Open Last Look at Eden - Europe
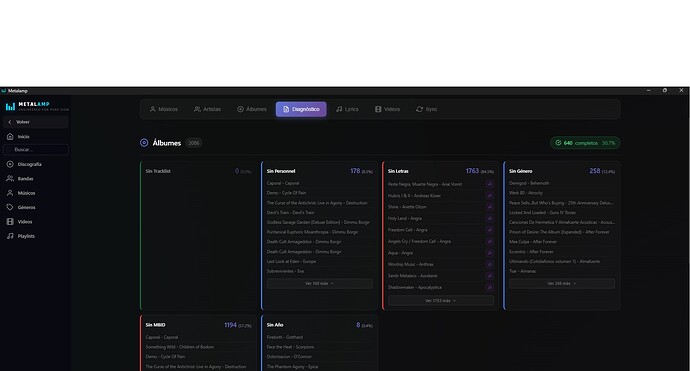Viewport: 690px width, 371px height. coord(291,261)
